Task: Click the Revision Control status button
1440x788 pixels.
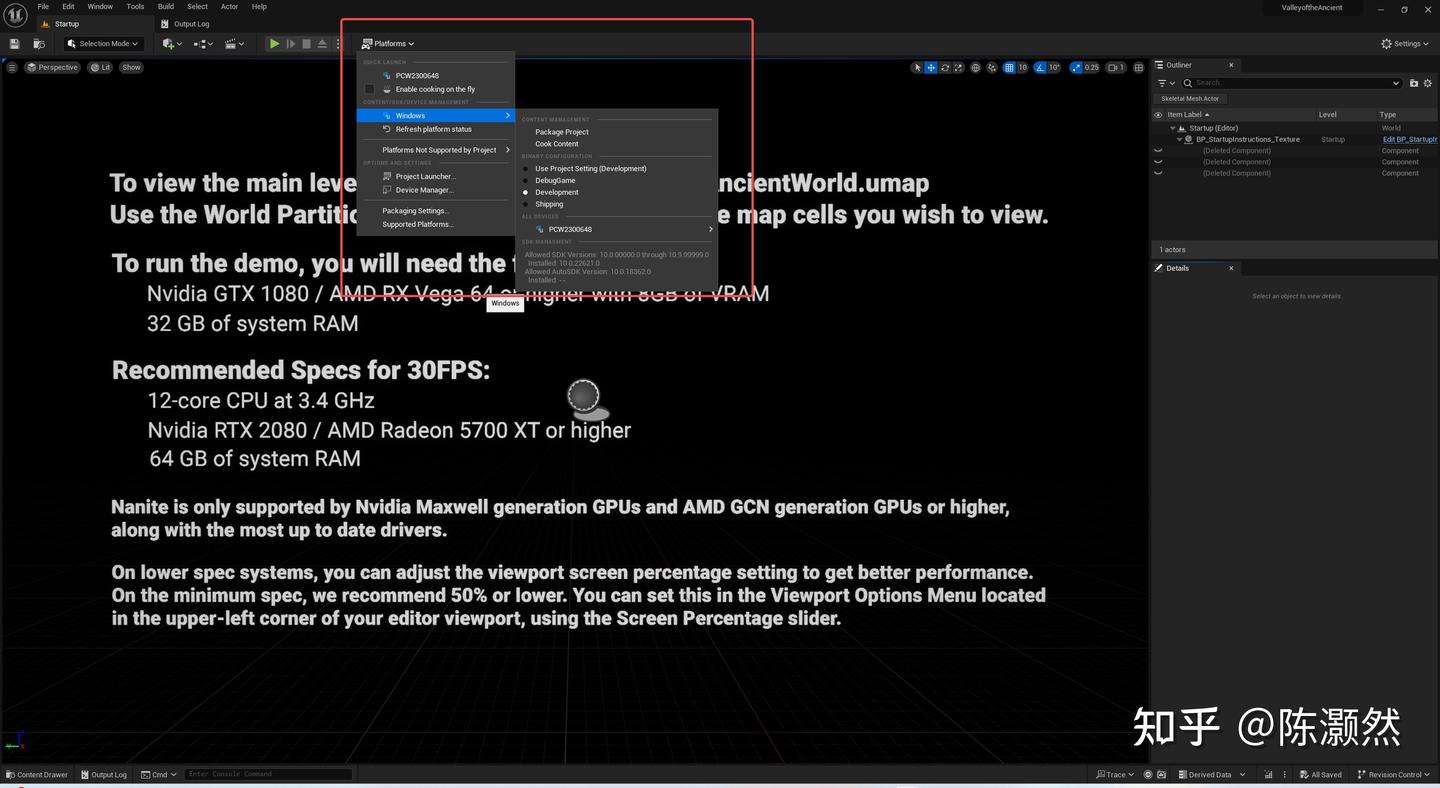Action: [1394, 775]
